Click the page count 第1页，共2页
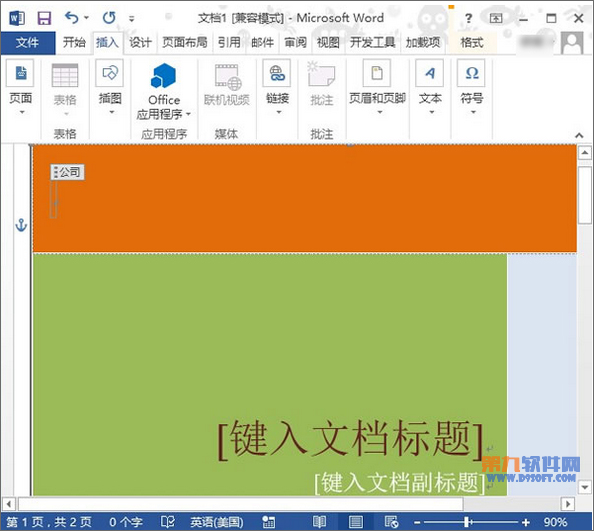 49,522
